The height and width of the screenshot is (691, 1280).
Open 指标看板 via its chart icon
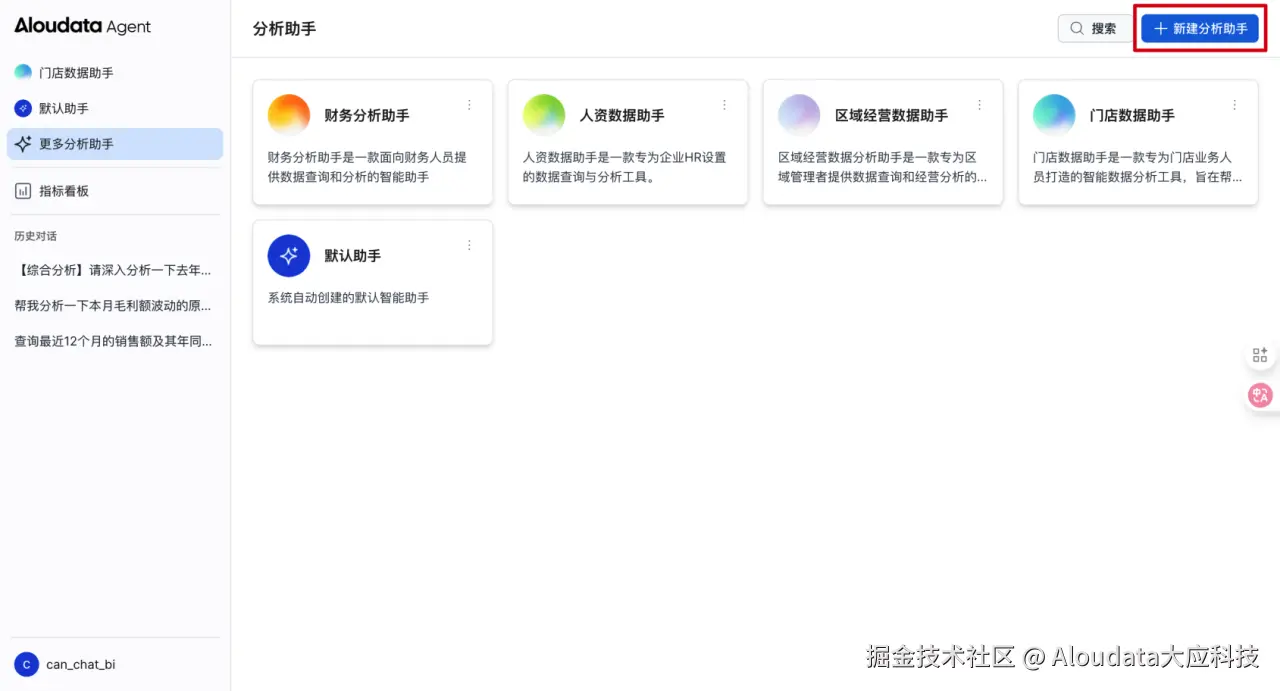tap(22, 190)
